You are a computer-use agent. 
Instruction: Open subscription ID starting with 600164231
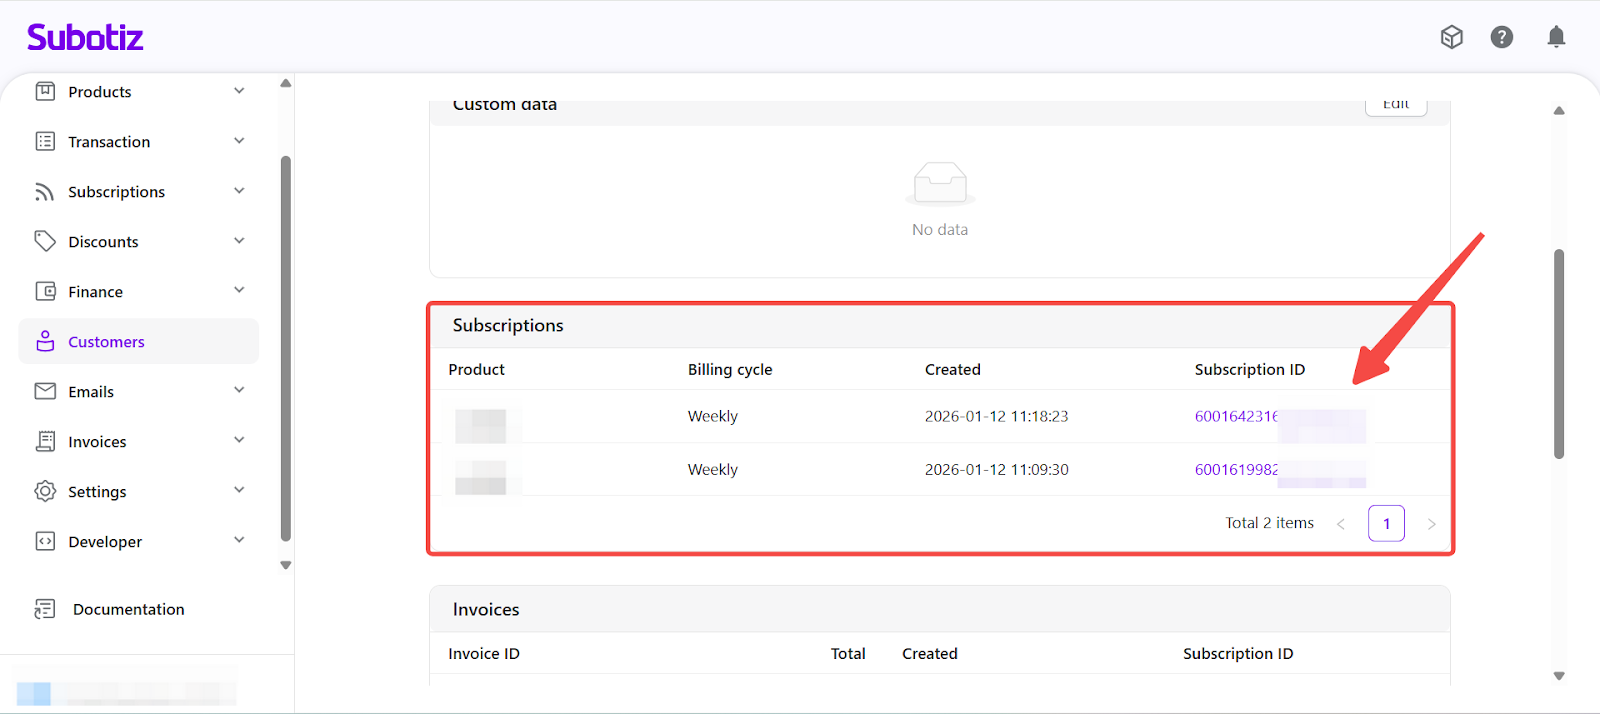pyautogui.click(x=1236, y=417)
